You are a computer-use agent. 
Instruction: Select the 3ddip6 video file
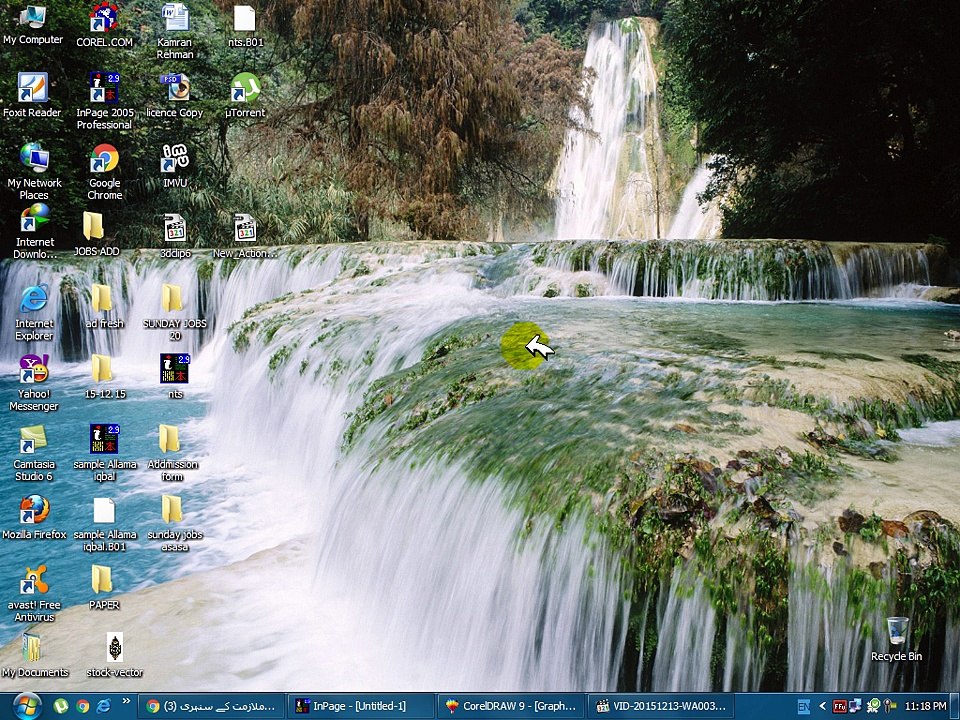coord(175,236)
